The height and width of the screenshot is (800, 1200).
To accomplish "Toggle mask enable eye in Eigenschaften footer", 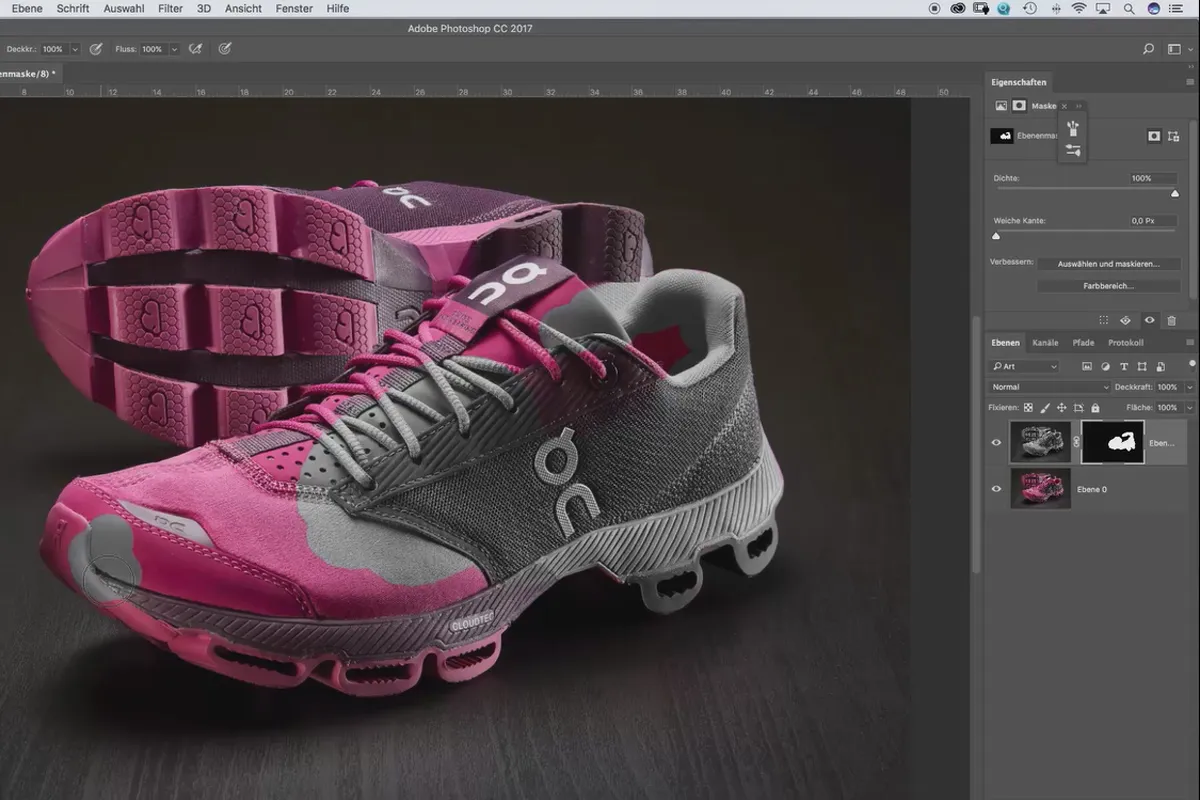I will tap(1149, 320).
